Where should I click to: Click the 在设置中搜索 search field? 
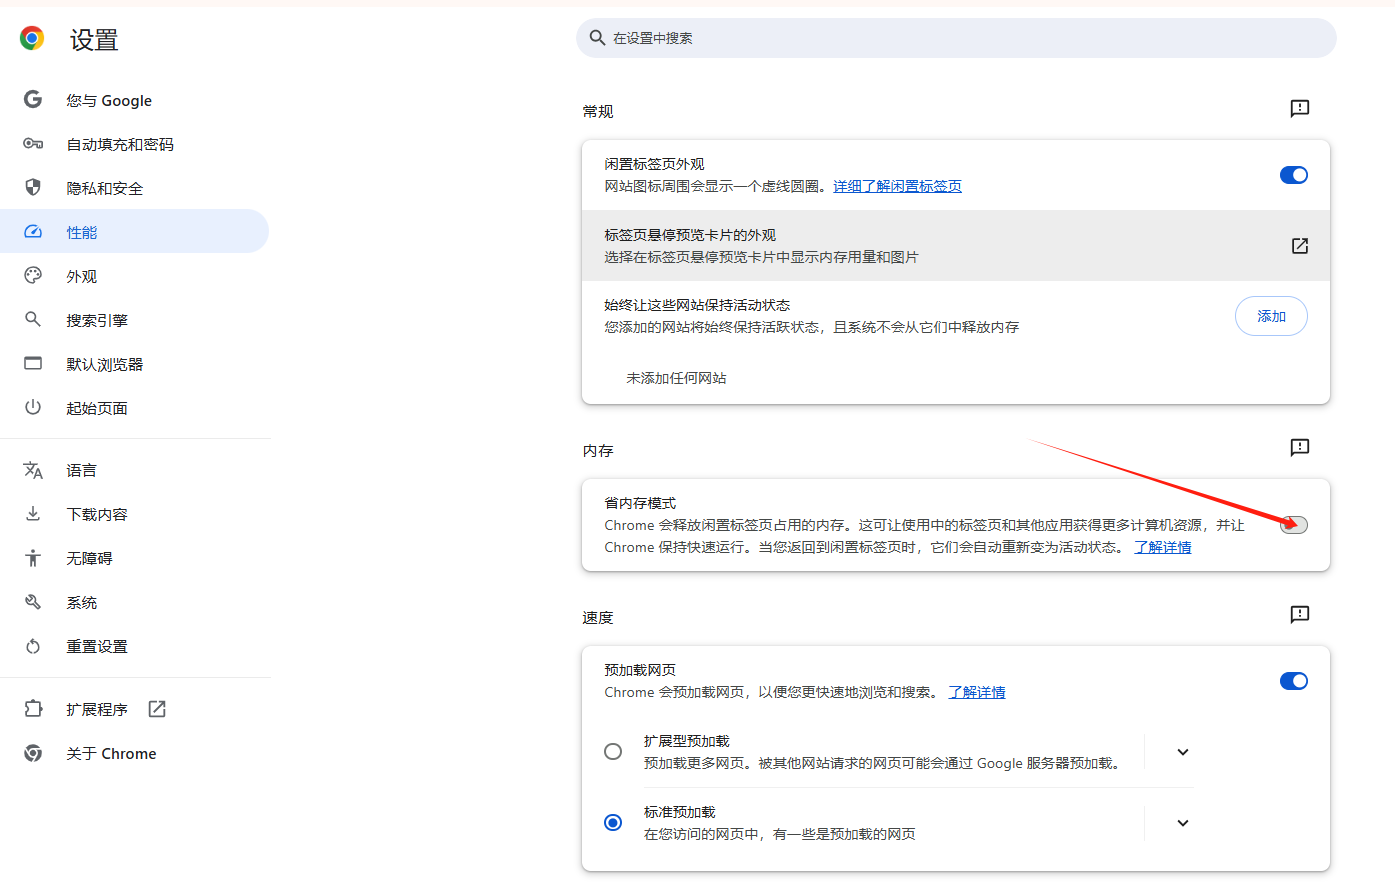(x=956, y=38)
